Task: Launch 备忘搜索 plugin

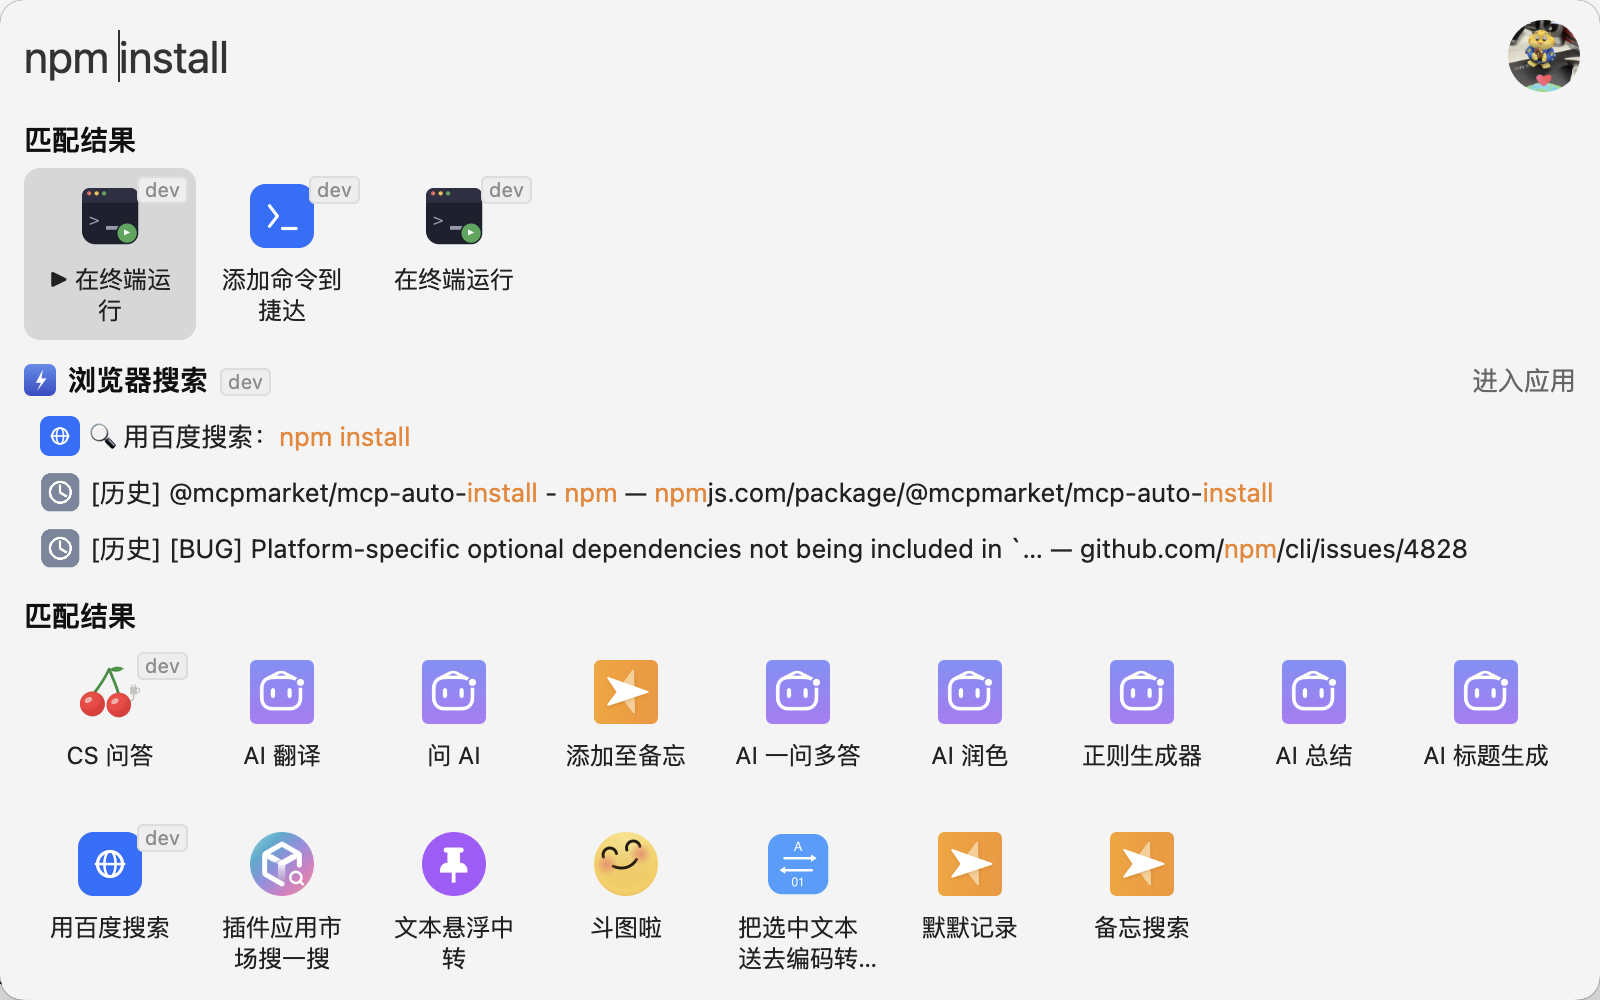Action: coord(1142,888)
